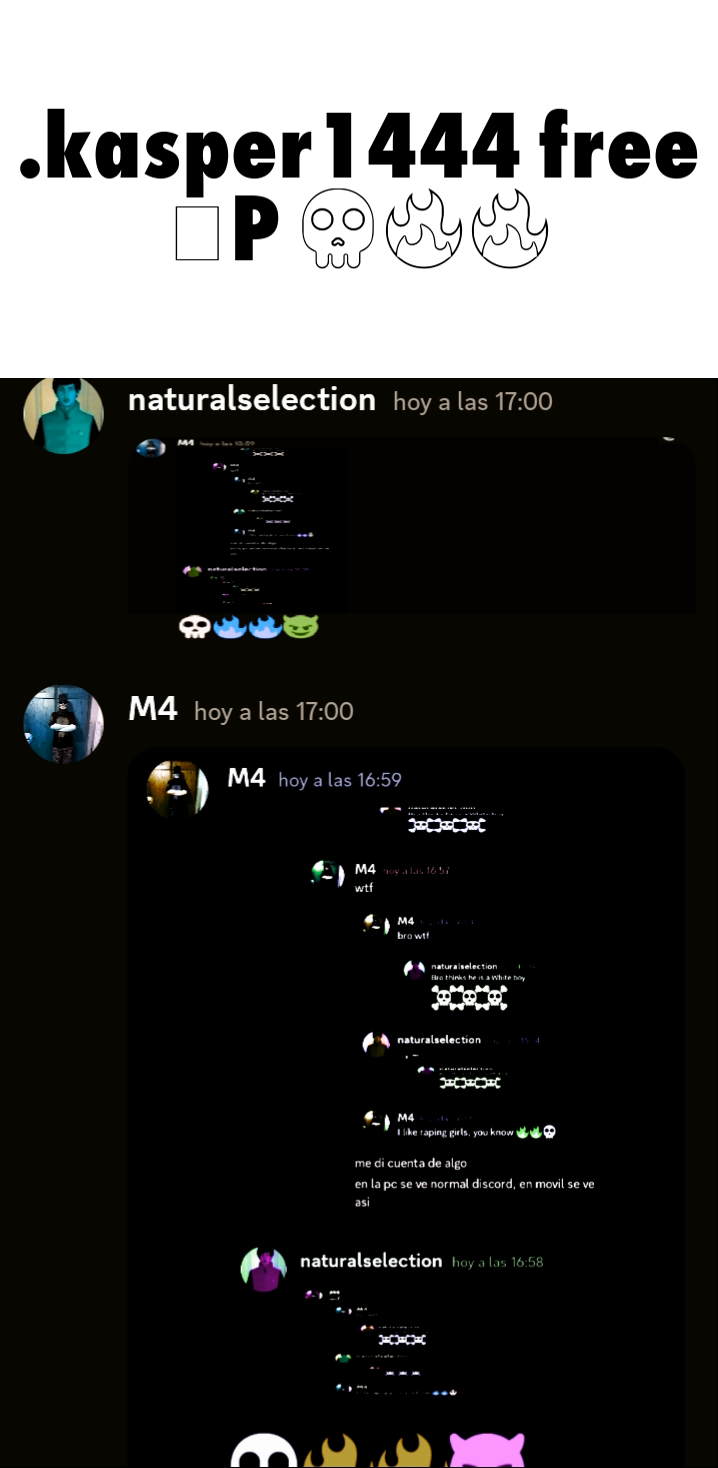The image size is (718, 1468).
Task: Click M4's "hoy a las 17:00" timestamp
Action: [274, 712]
